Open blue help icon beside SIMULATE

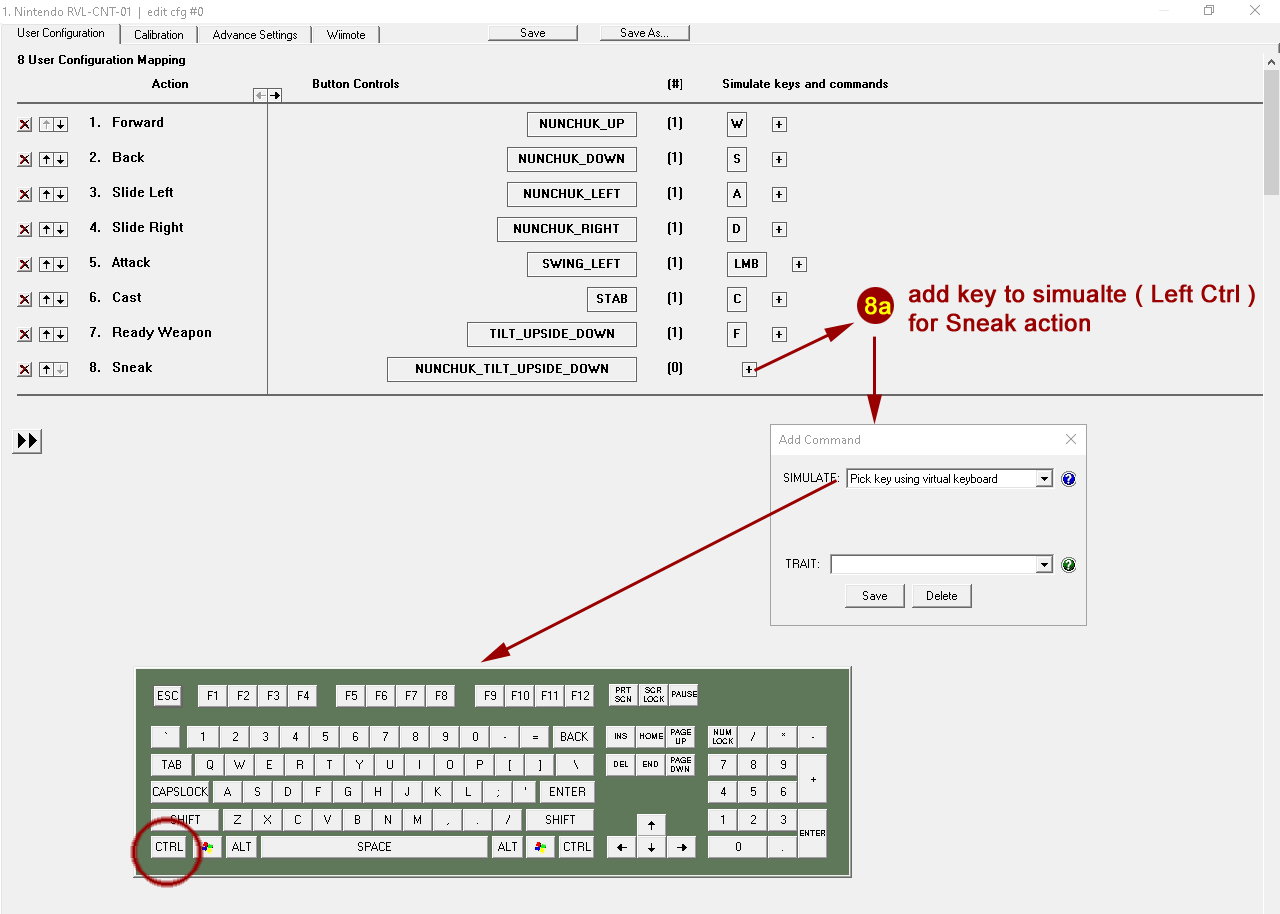(1068, 479)
